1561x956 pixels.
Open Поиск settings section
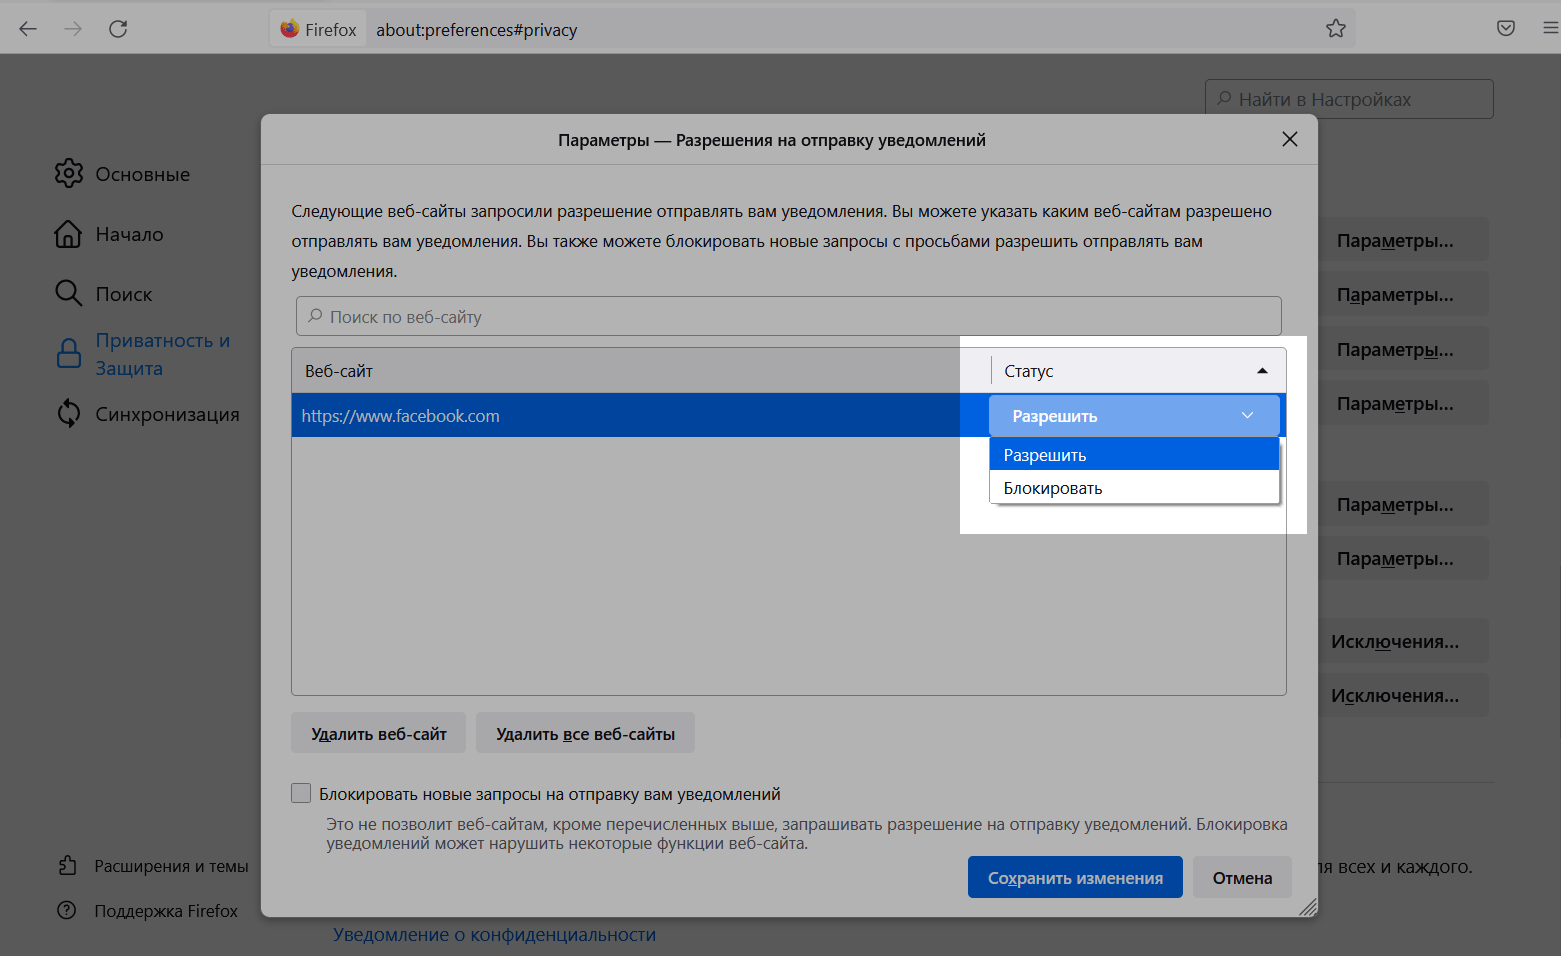(x=124, y=294)
